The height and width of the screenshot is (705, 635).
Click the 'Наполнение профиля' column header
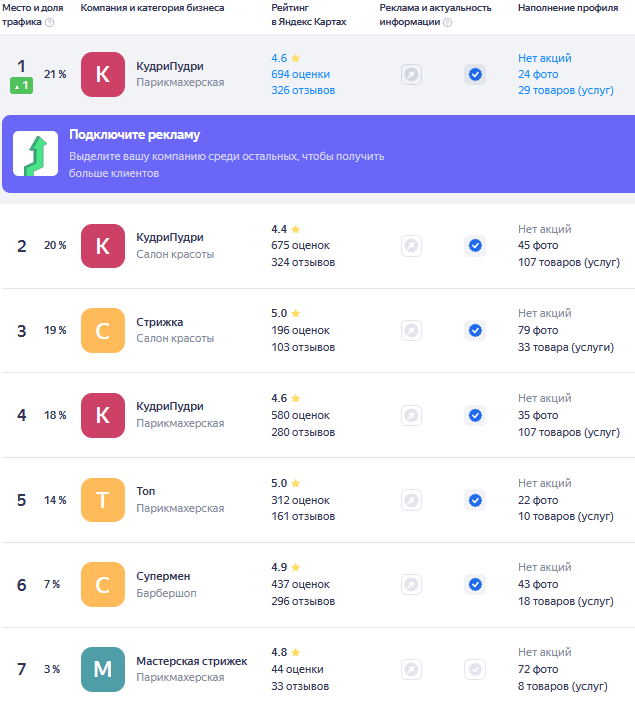(x=568, y=8)
